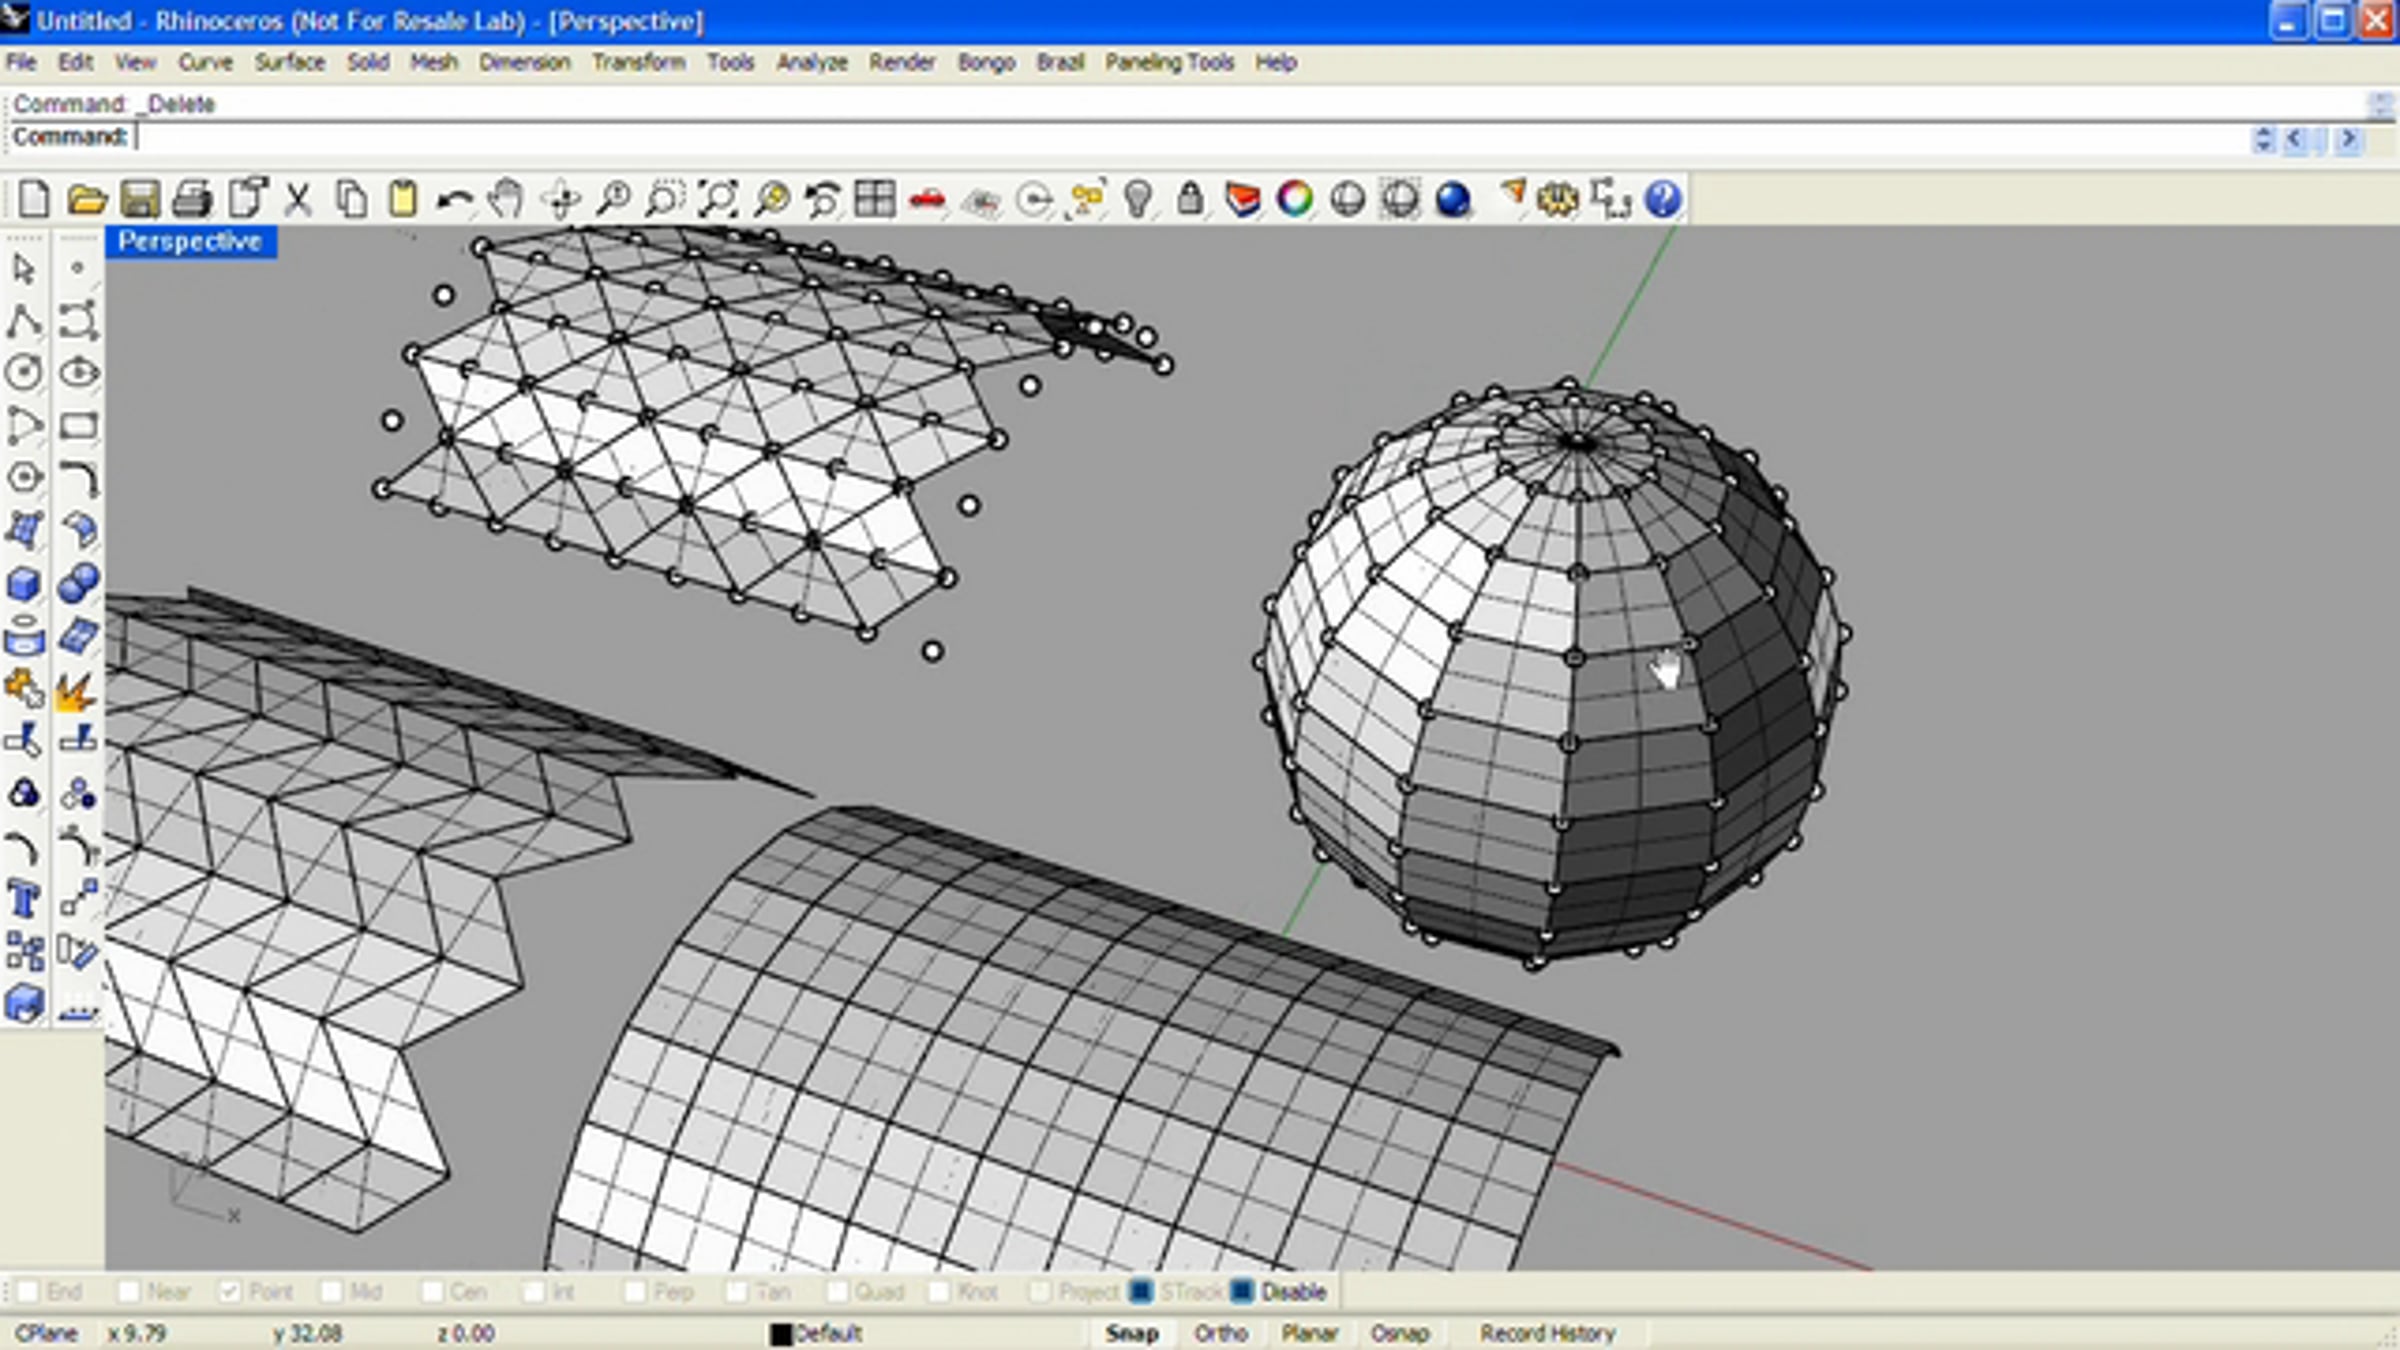Click the Zoom Extents icon
The image size is (2400, 1350).
coord(718,199)
